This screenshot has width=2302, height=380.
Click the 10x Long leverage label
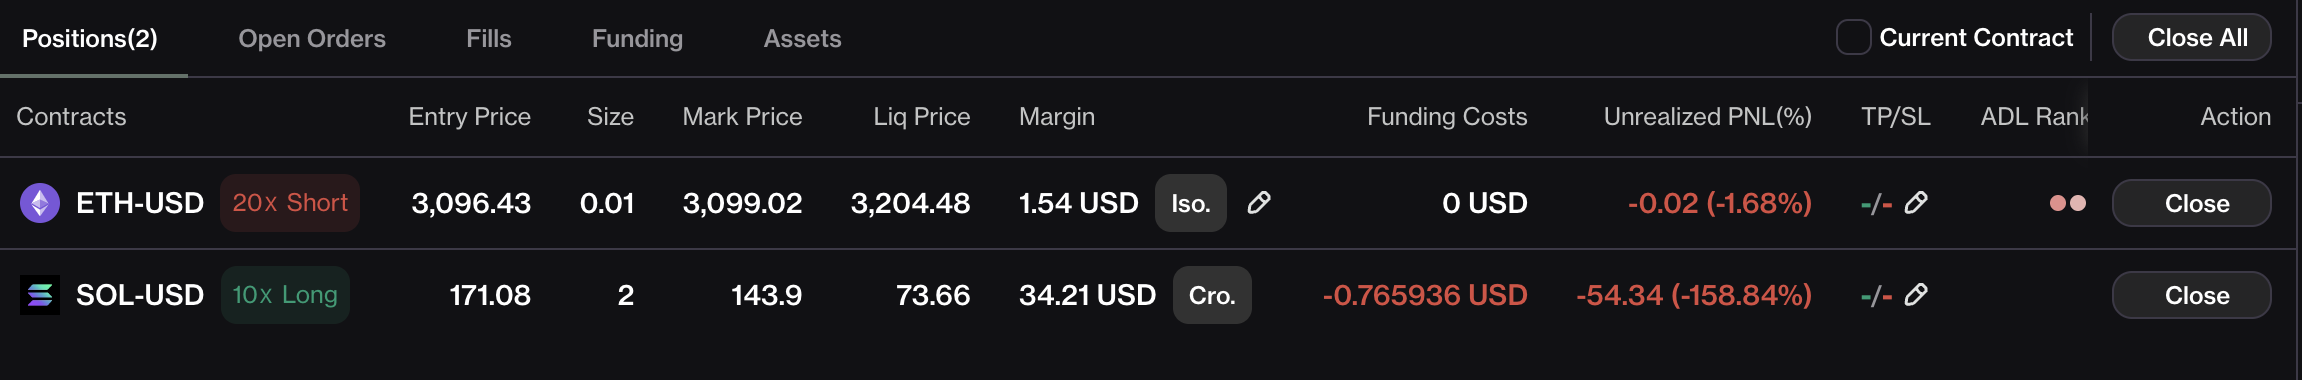click(x=285, y=295)
